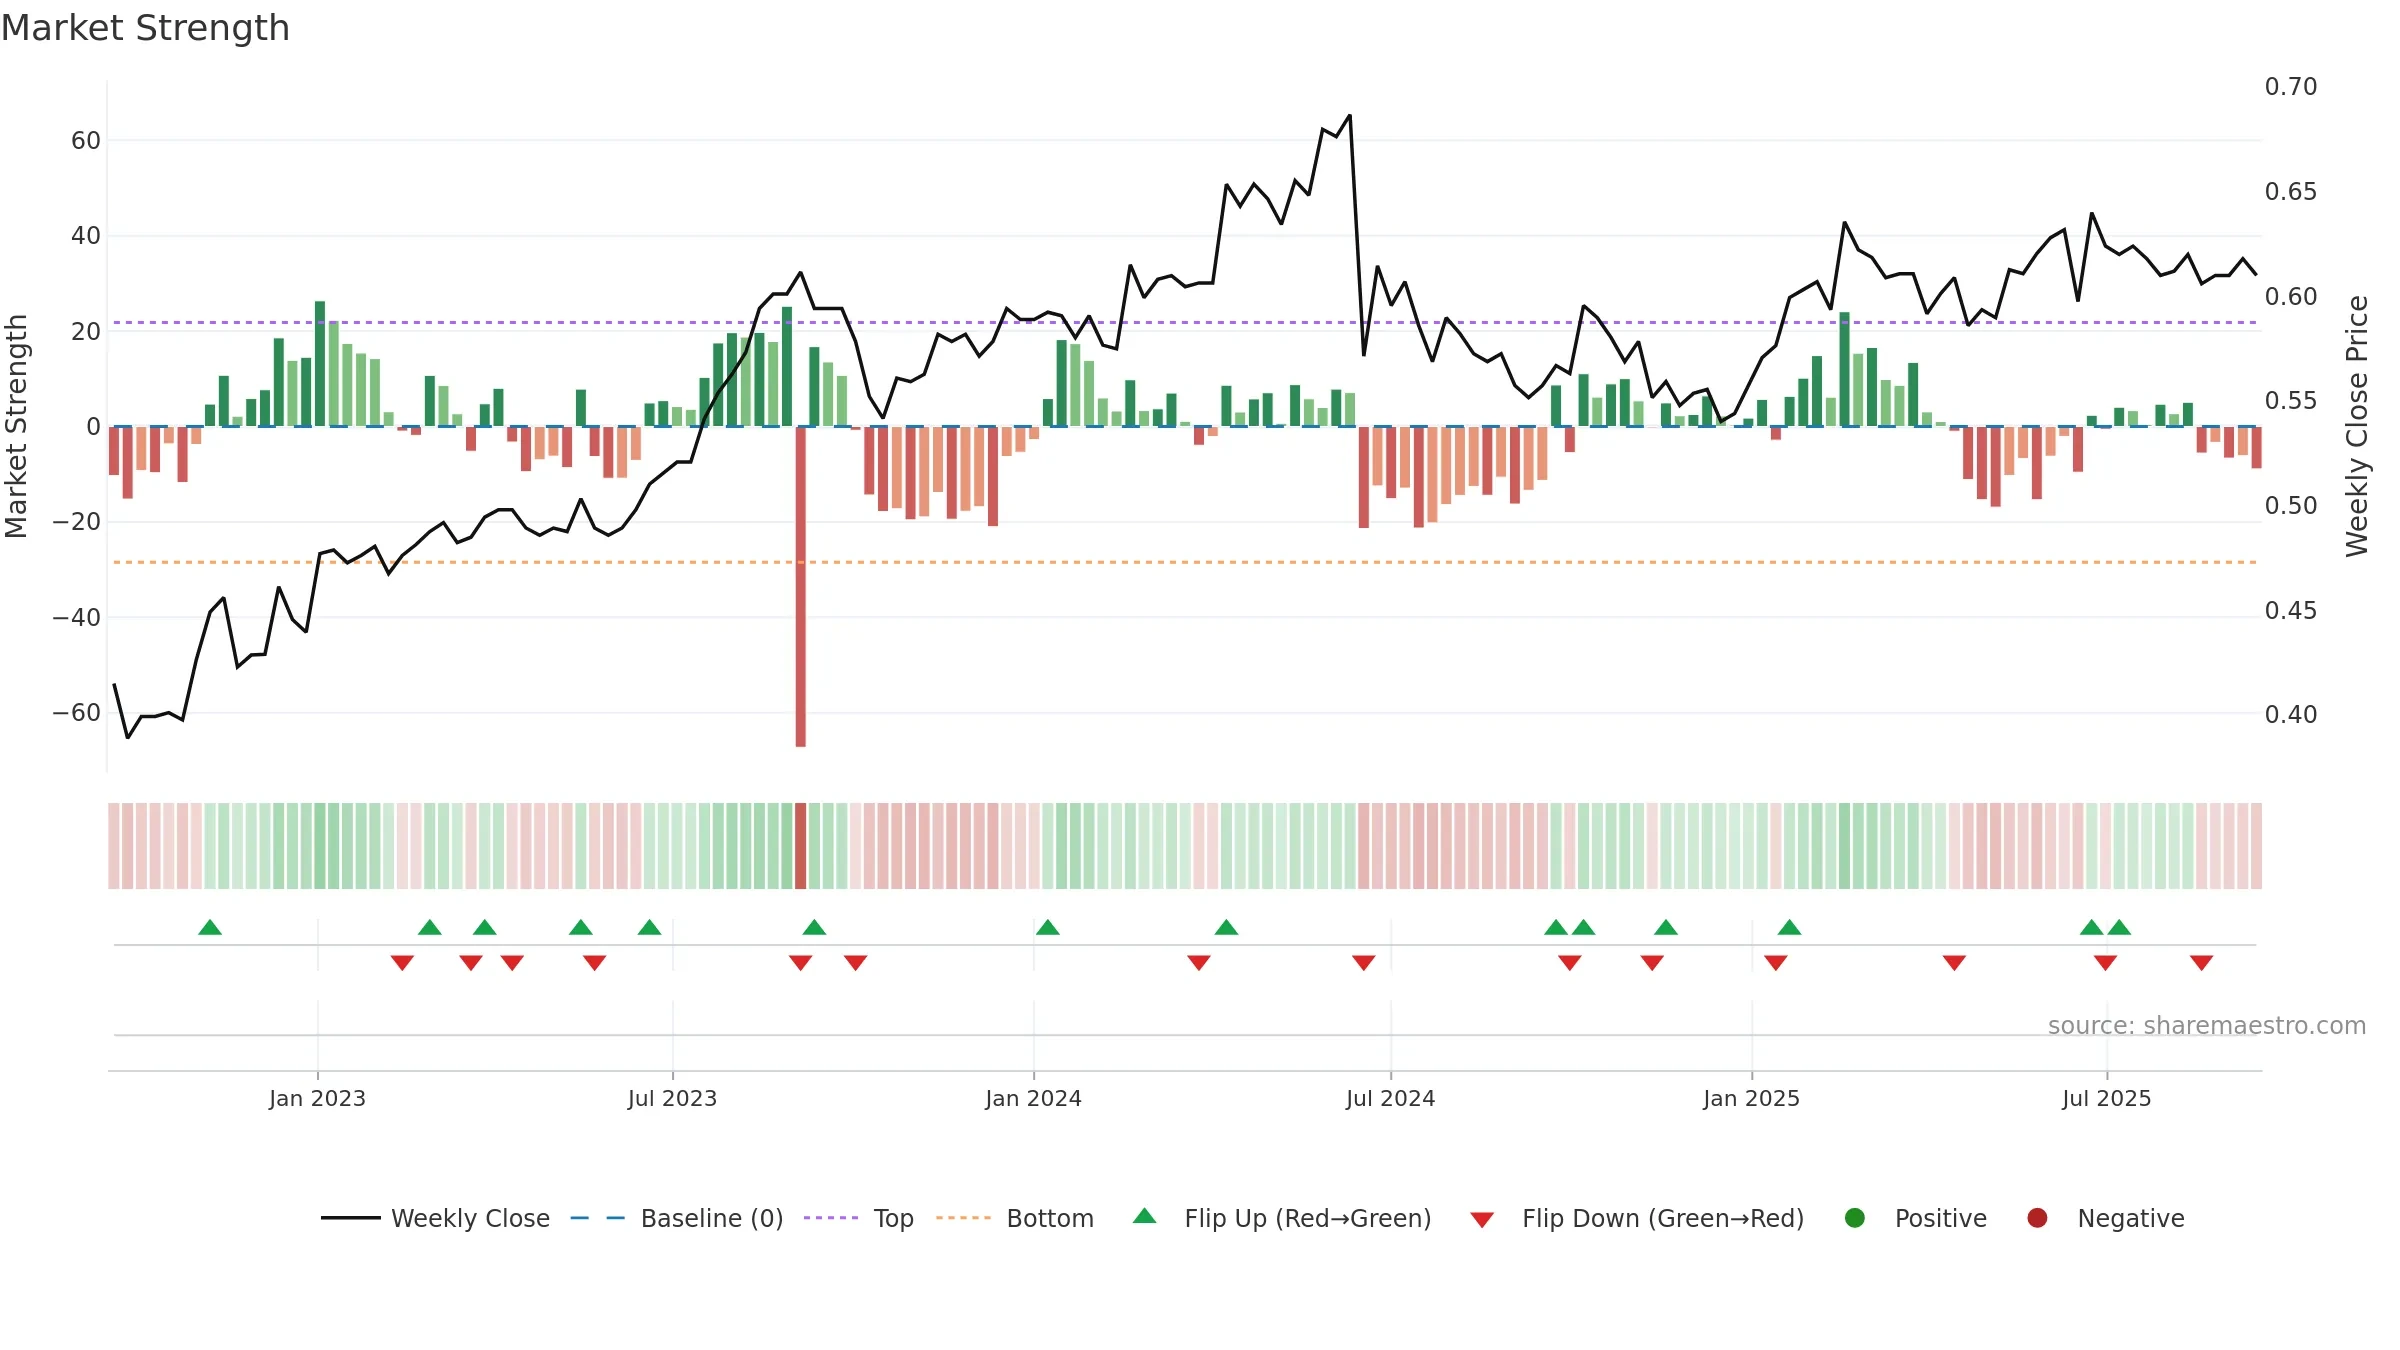Click the black line sample beside Weekly Close

tap(350, 1218)
